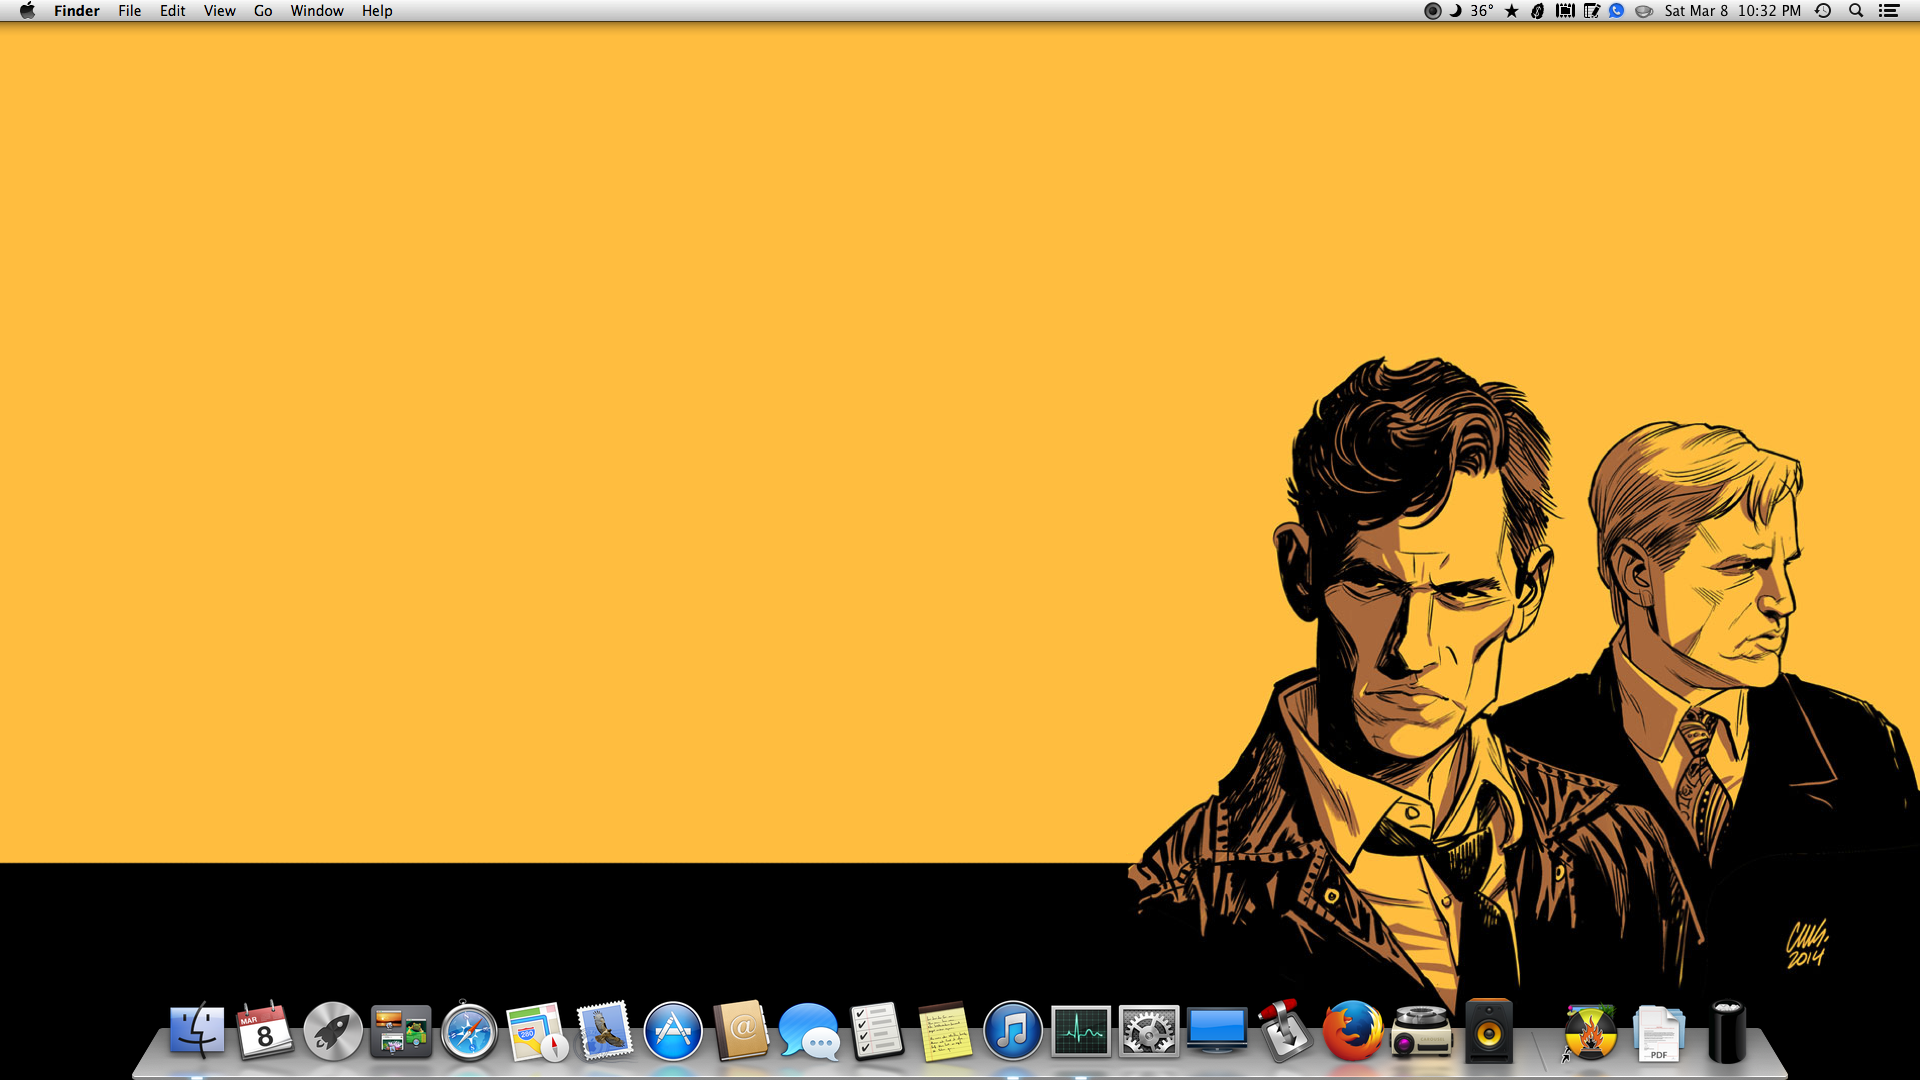
Task: Open the moon 36° weather menu item
Action: (1472, 11)
